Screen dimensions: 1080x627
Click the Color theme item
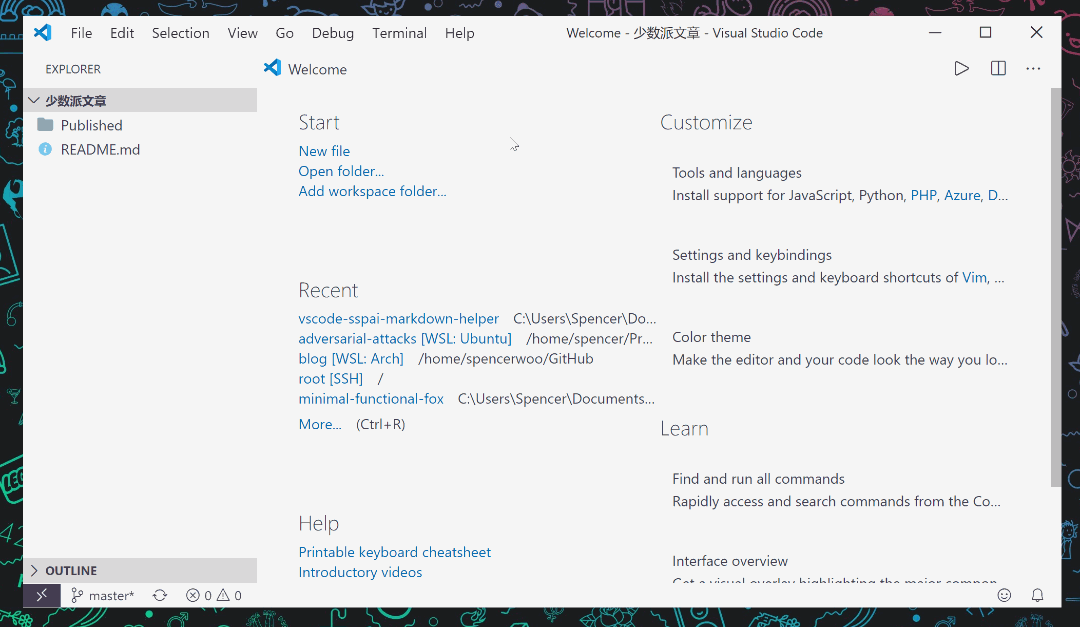coord(712,337)
